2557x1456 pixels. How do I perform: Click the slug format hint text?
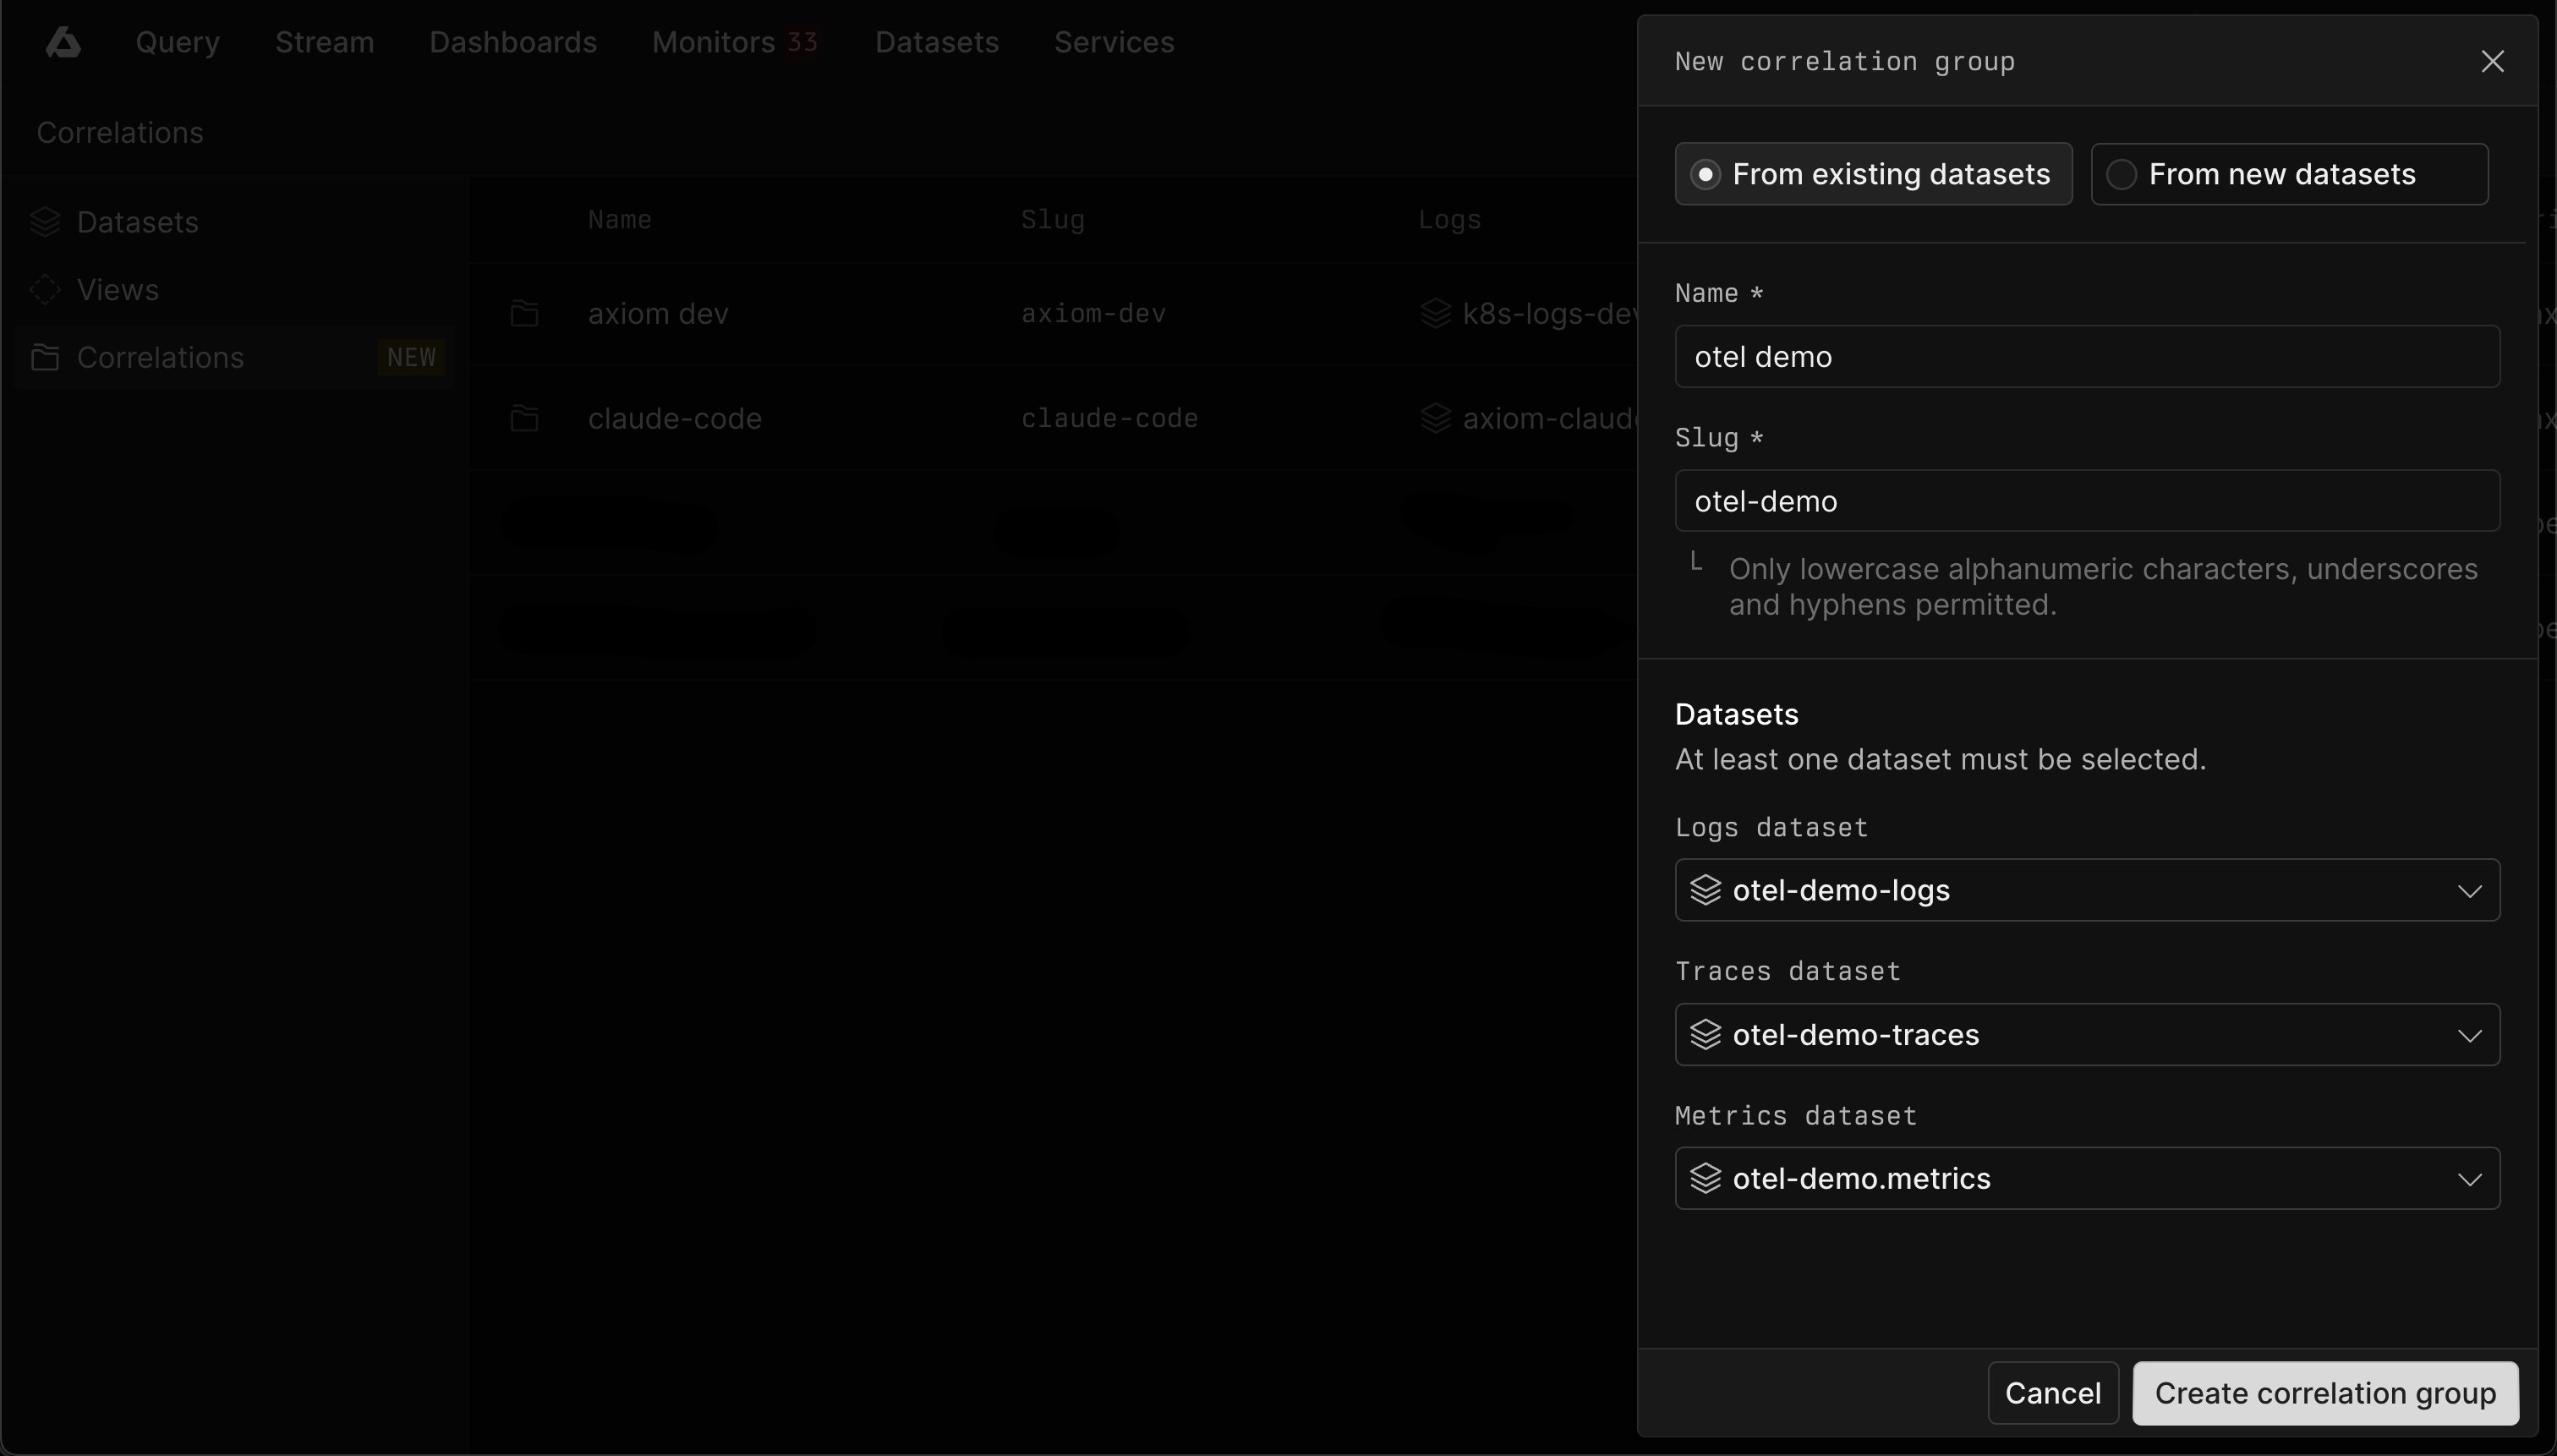(2103, 587)
